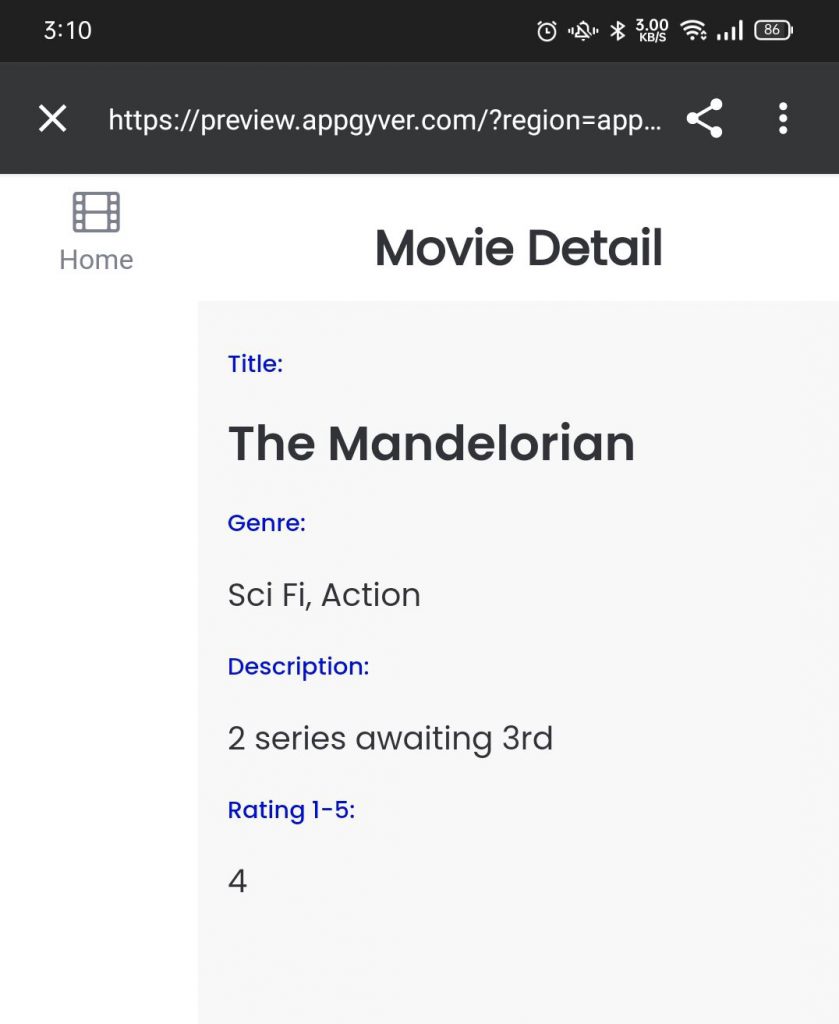The height and width of the screenshot is (1024, 839).
Task: Tap the 3:10 clock time
Action: [x=67, y=31]
